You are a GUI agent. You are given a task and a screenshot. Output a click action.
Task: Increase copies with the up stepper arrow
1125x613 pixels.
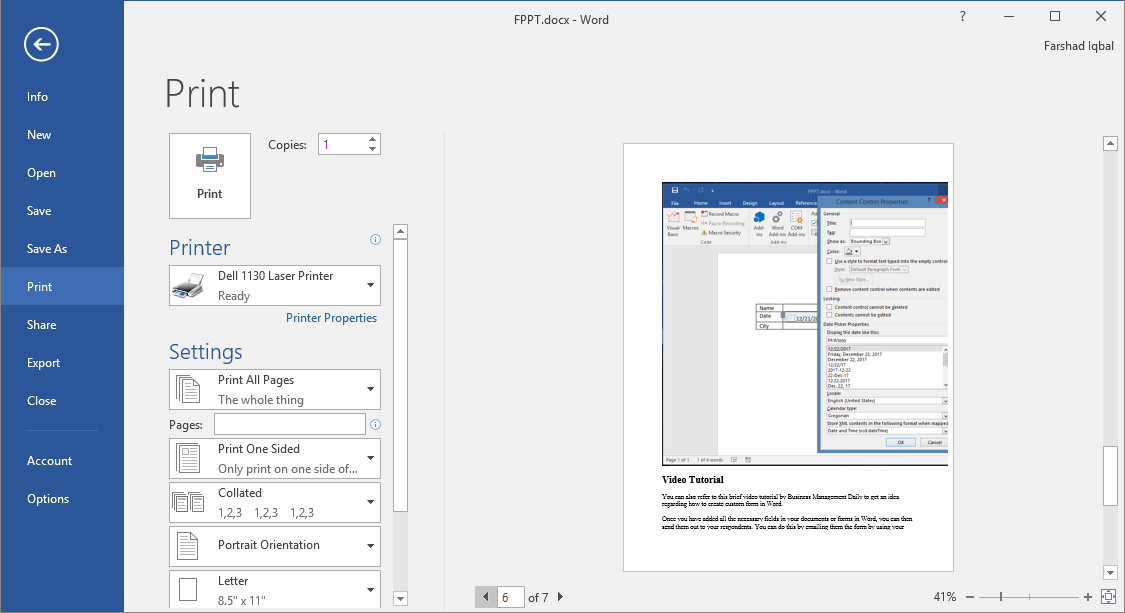[372, 138]
